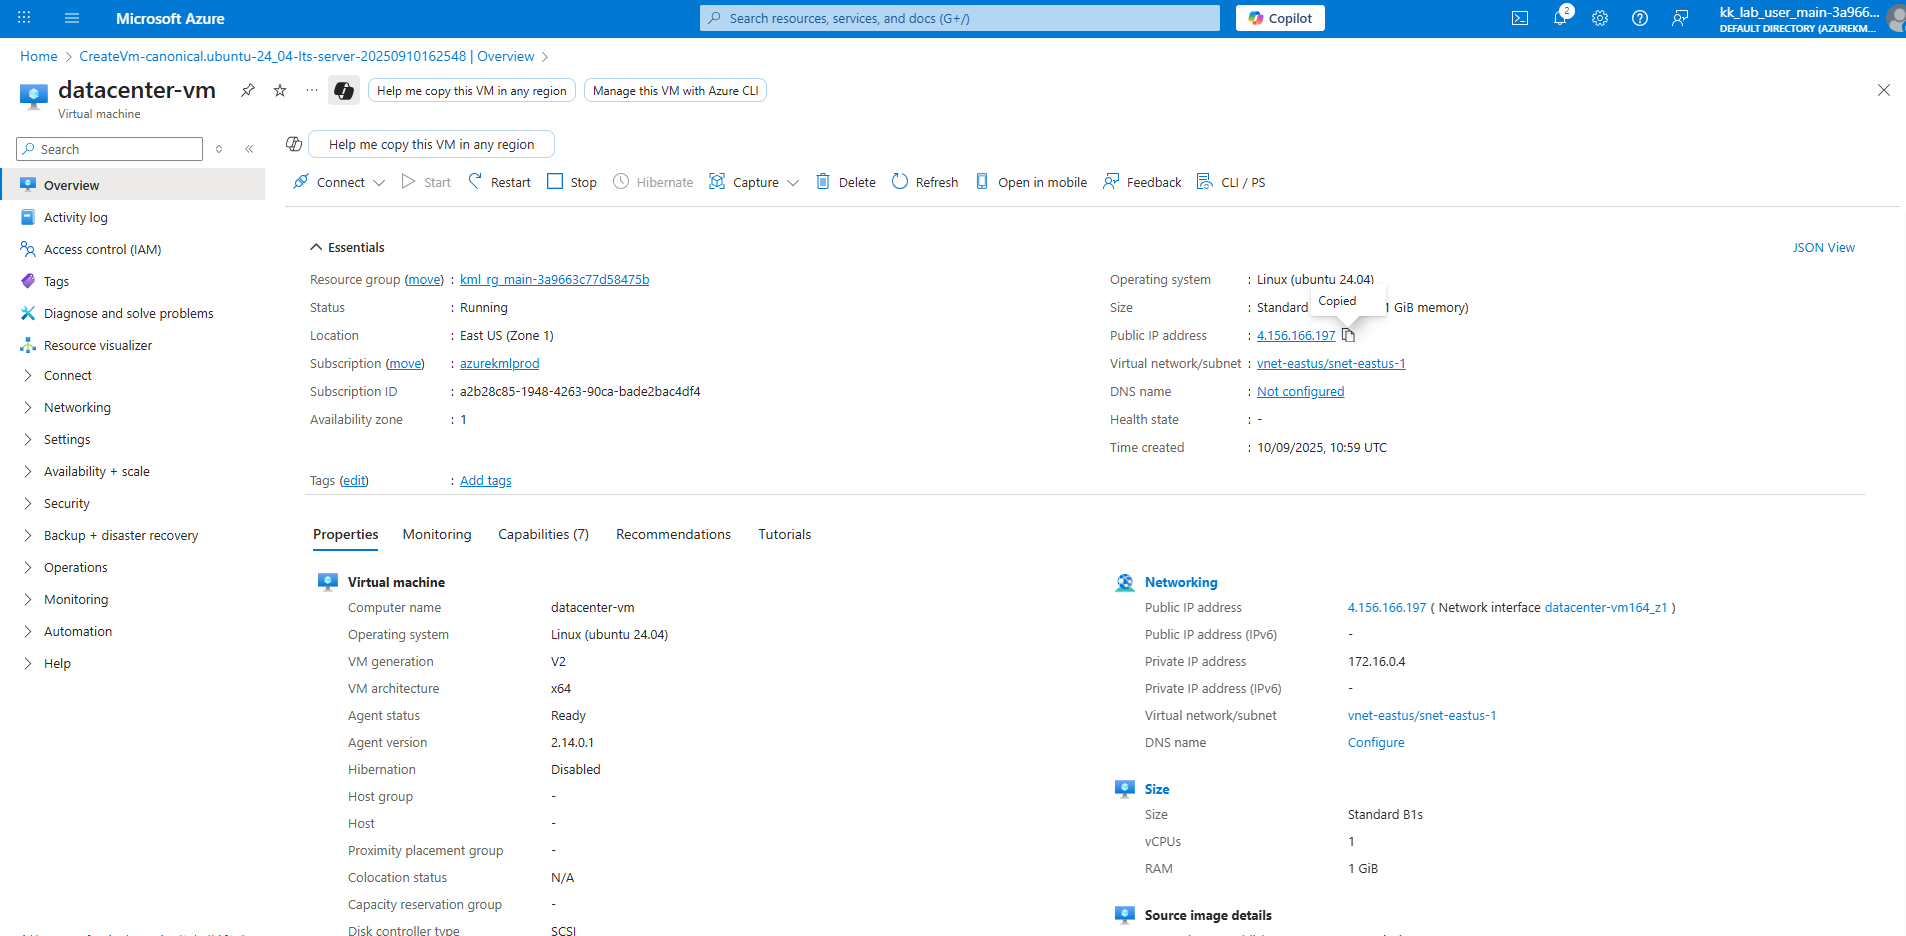The height and width of the screenshot is (936, 1906).
Task: Go to Home breadcrumb
Action: pos(39,56)
